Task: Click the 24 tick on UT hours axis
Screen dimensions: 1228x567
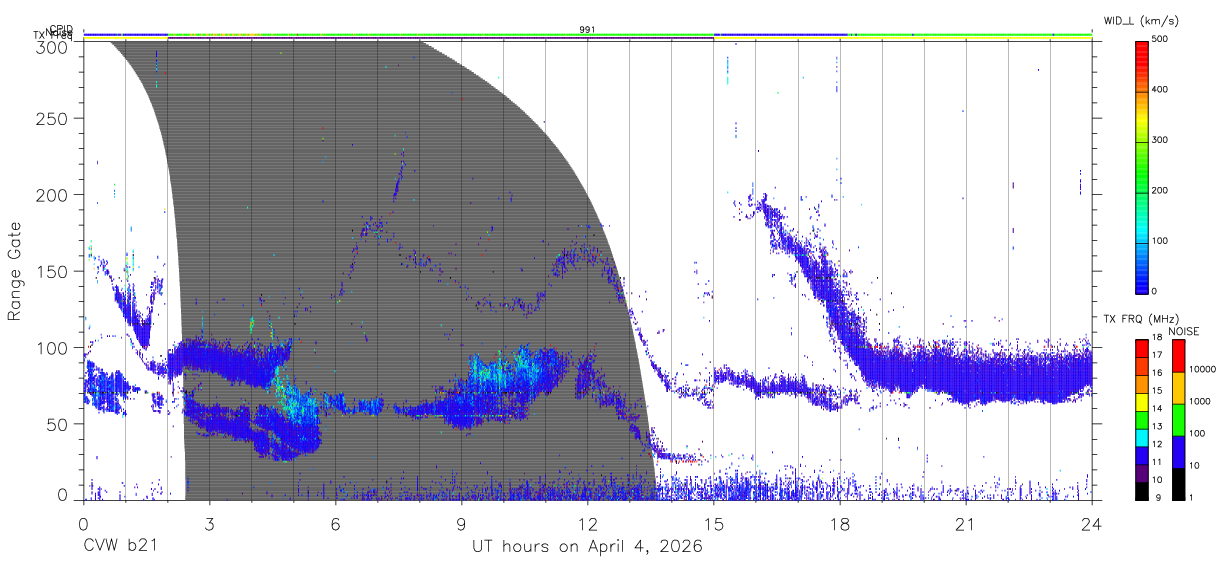Action: point(1092,523)
